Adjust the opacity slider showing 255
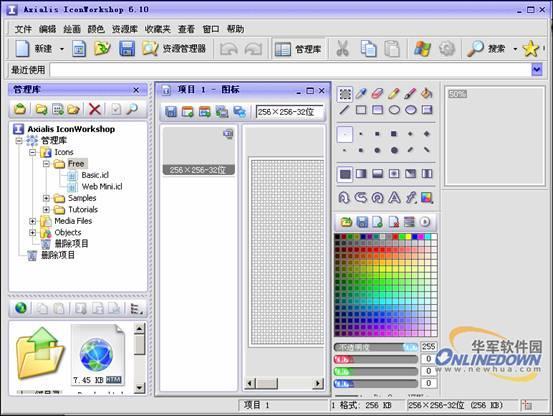The image size is (553, 416). tap(376, 347)
